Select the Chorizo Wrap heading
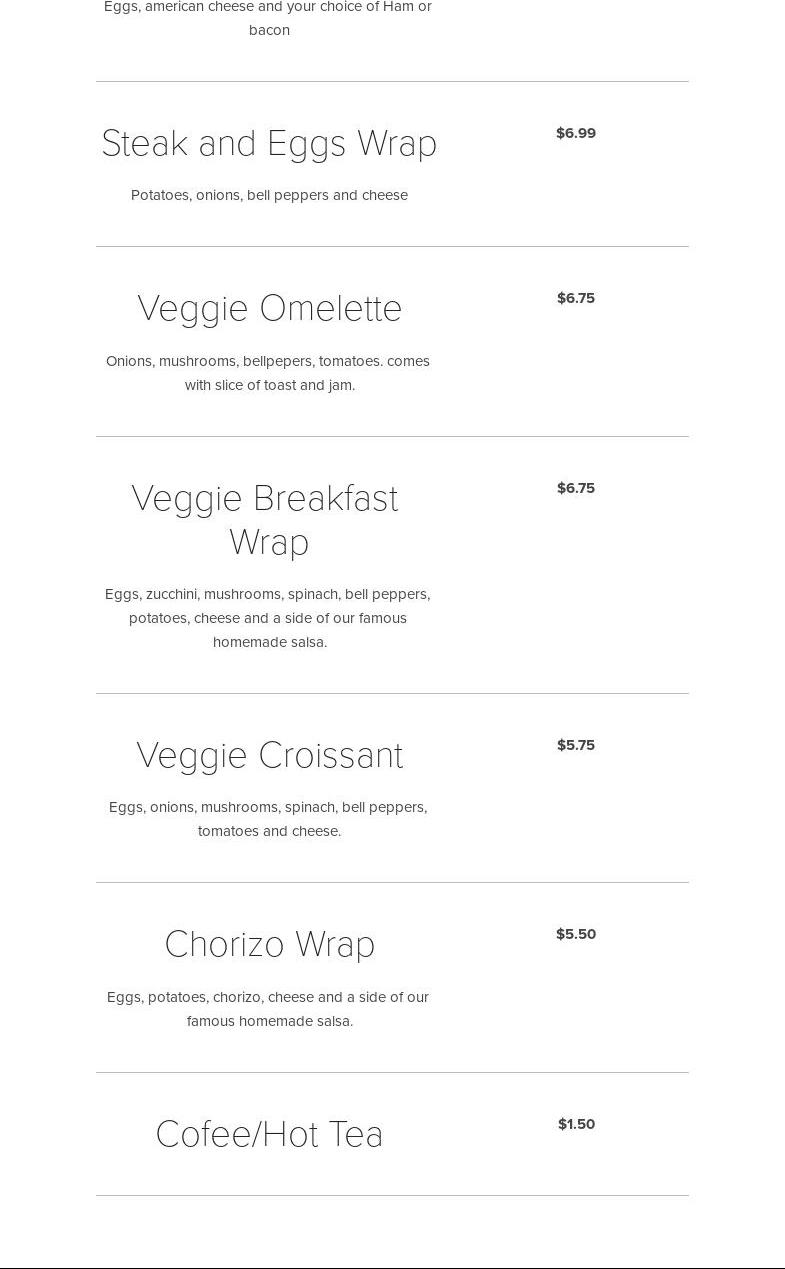The height and width of the screenshot is (1269, 785). [269, 945]
